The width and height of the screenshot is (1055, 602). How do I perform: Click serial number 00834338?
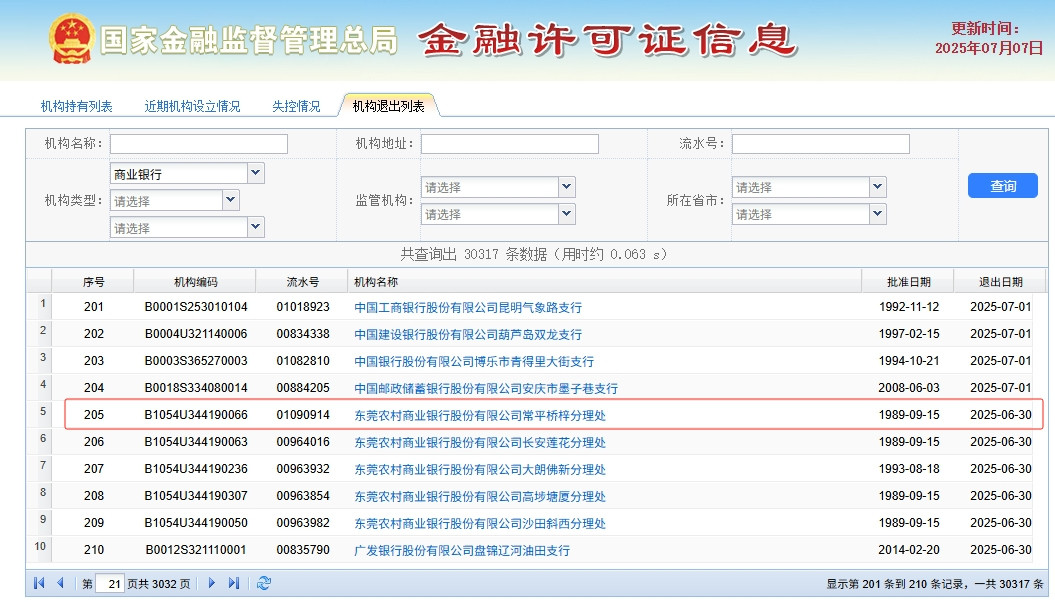(303, 334)
